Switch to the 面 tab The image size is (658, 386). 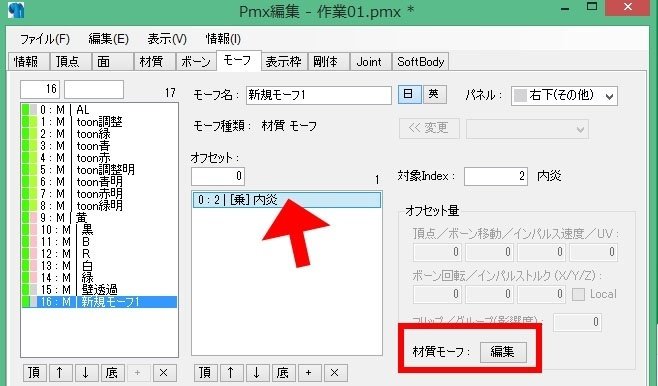pyautogui.click(x=112, y=62)
